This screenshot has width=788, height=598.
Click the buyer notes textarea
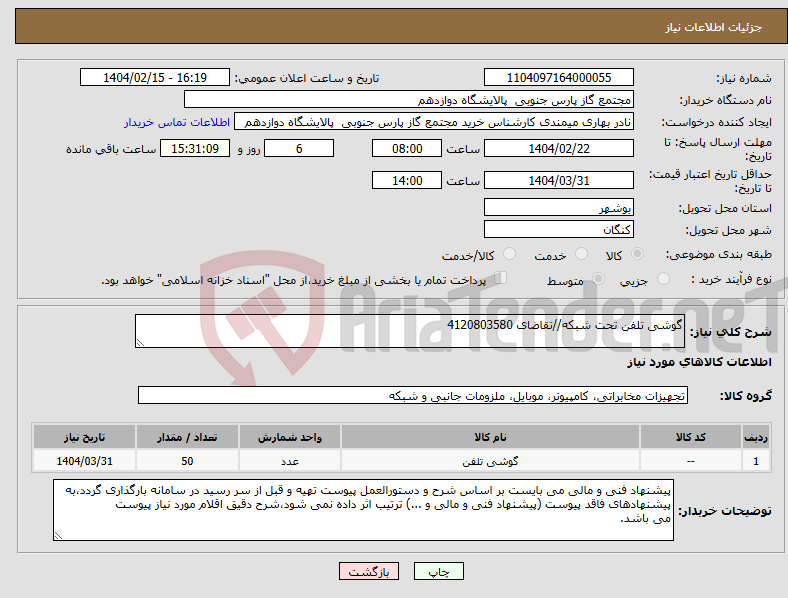pos(363,510)
